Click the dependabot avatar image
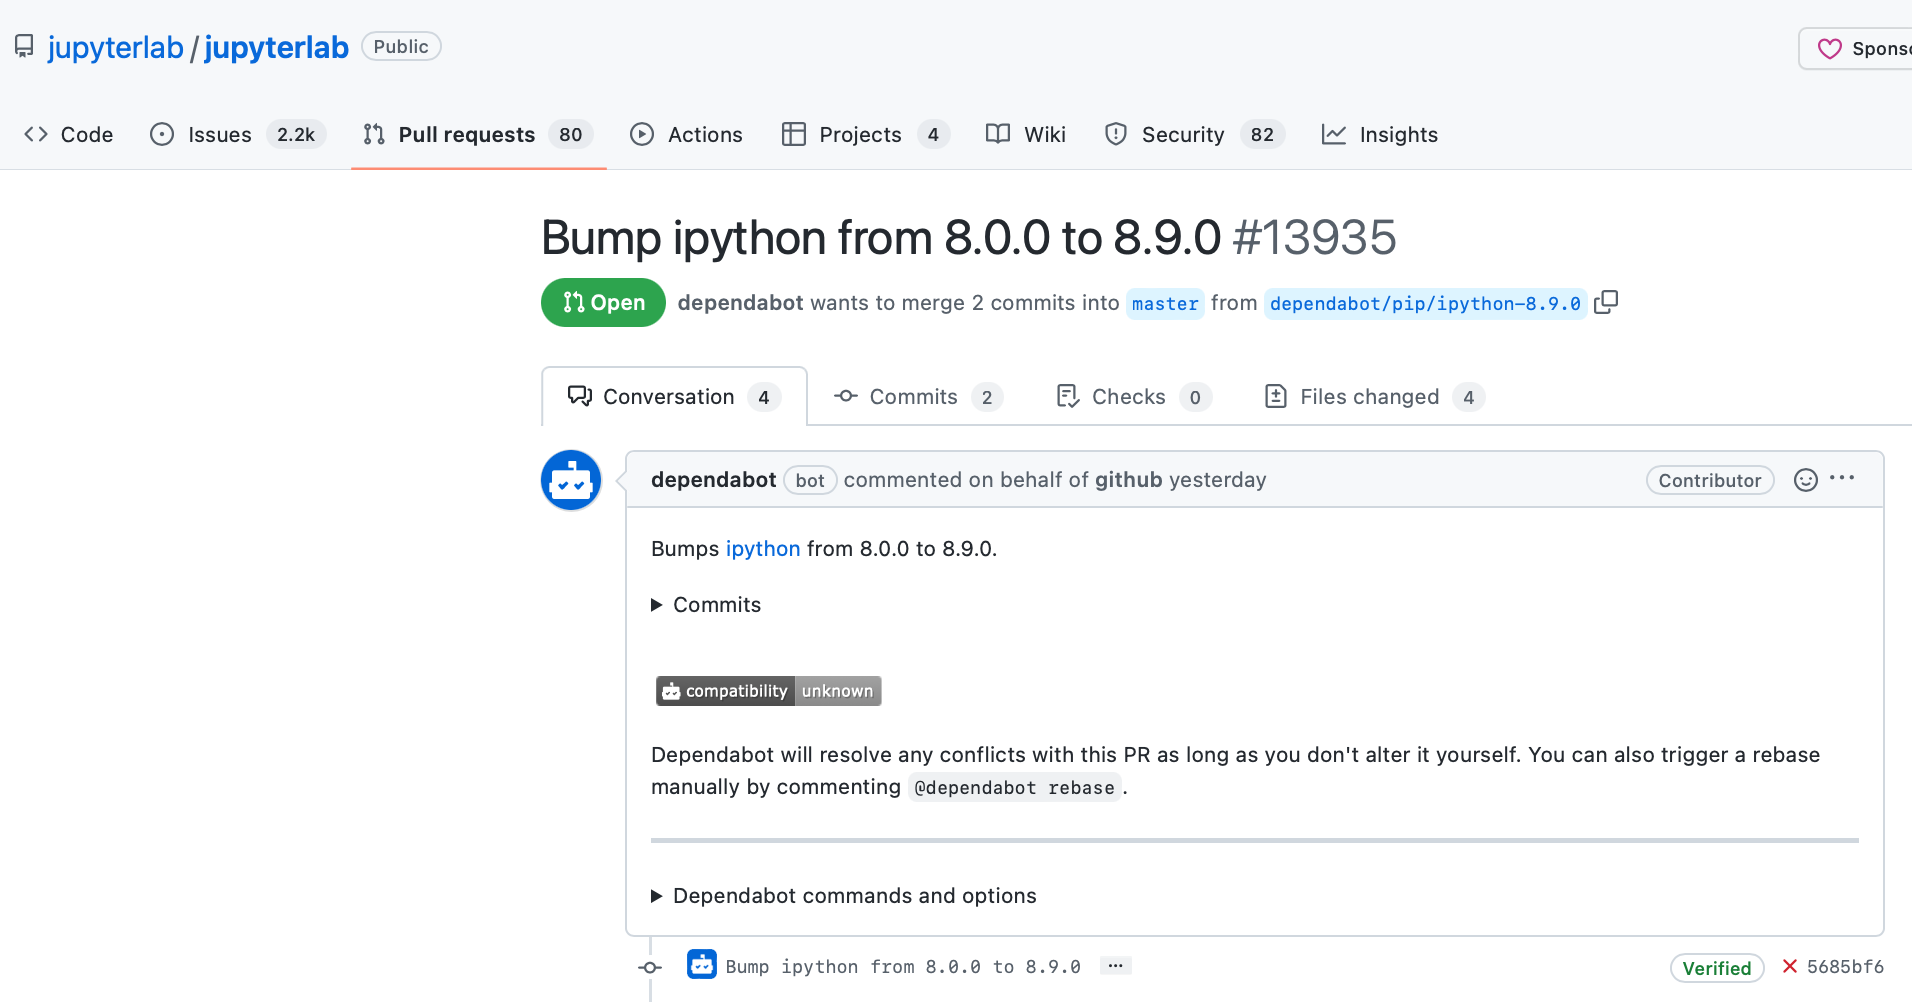 coord(571,480)
